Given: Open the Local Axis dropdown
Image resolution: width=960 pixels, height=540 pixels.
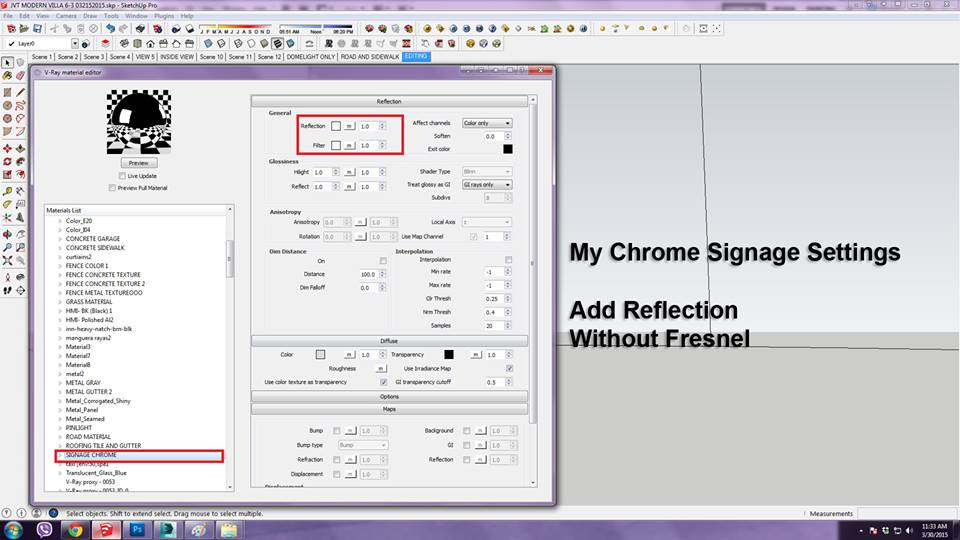Looking at the screenshot, I should pyautogui.click(x=487, y=222).
